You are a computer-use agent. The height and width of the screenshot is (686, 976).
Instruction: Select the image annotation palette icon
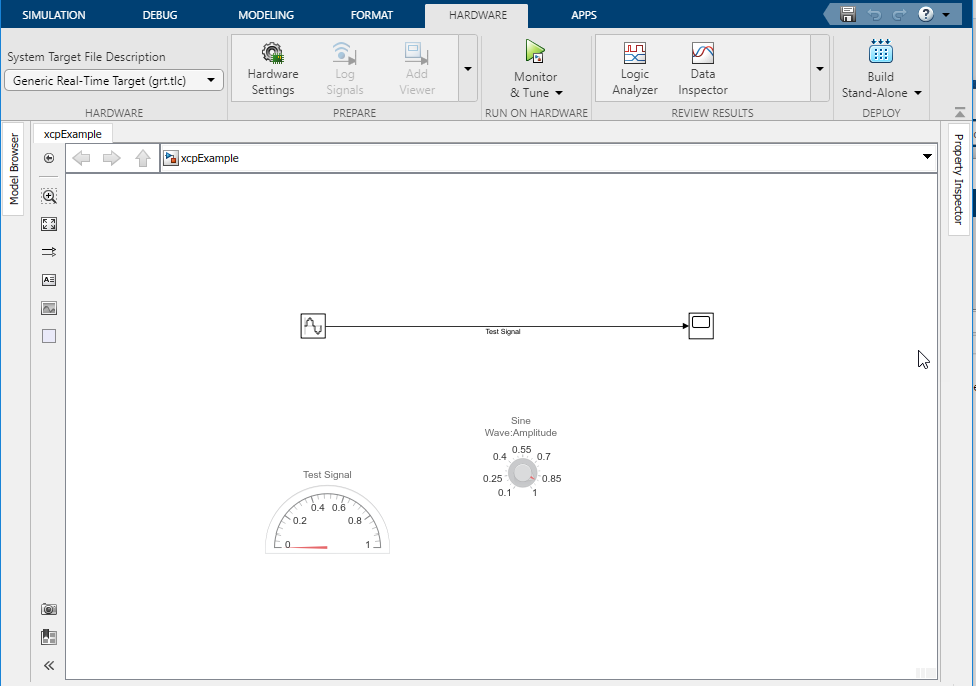point(48,308)
